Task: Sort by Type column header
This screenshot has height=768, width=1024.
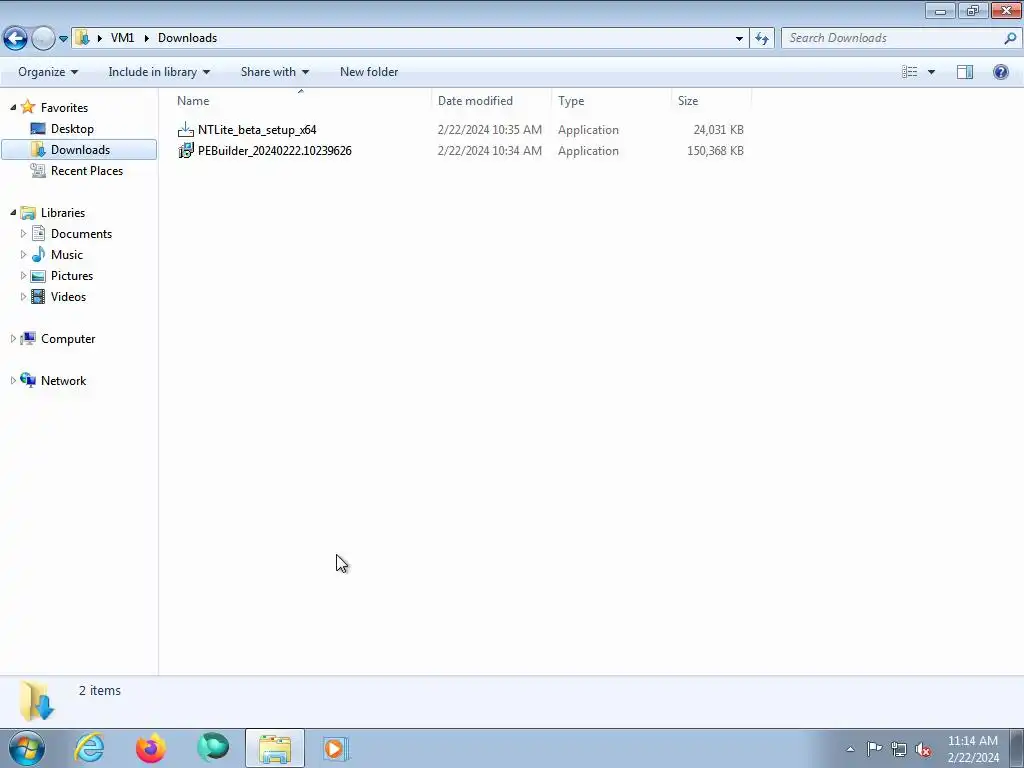Action: (x=611, y=101)
